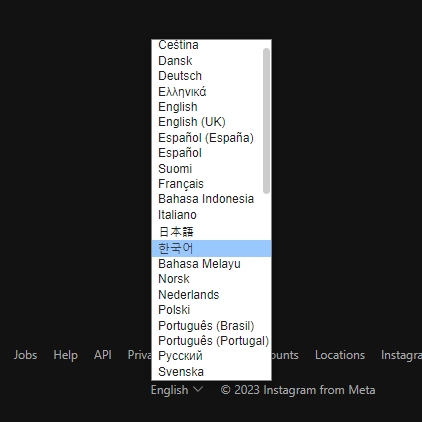Choose highlighted 한국어 option
The width and height of the screenshot is (422, 422).
[x=211, y=248]
